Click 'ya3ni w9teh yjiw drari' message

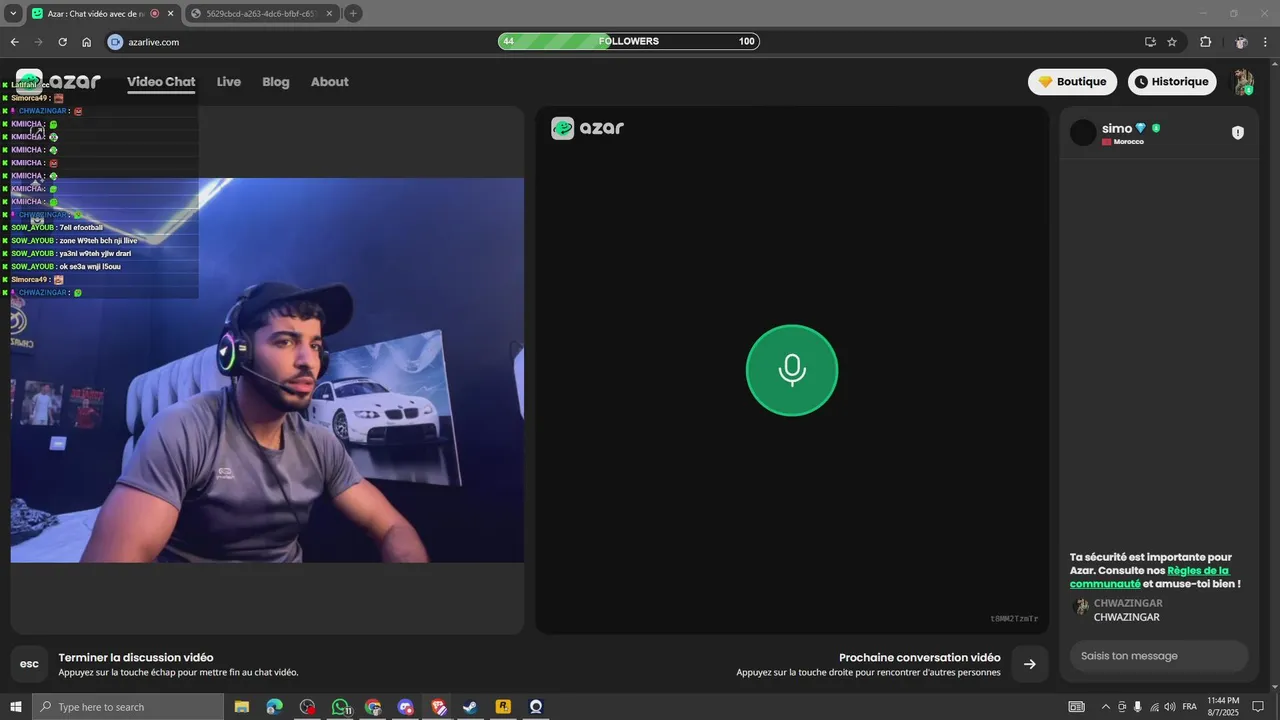pyautogui.click(x=95, y=254)
